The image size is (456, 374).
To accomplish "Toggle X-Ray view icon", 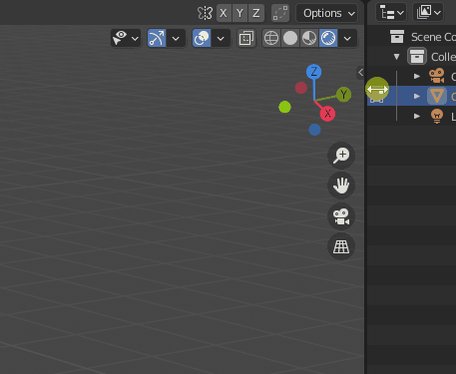I will pyautogui.click(x=246, y=38).
